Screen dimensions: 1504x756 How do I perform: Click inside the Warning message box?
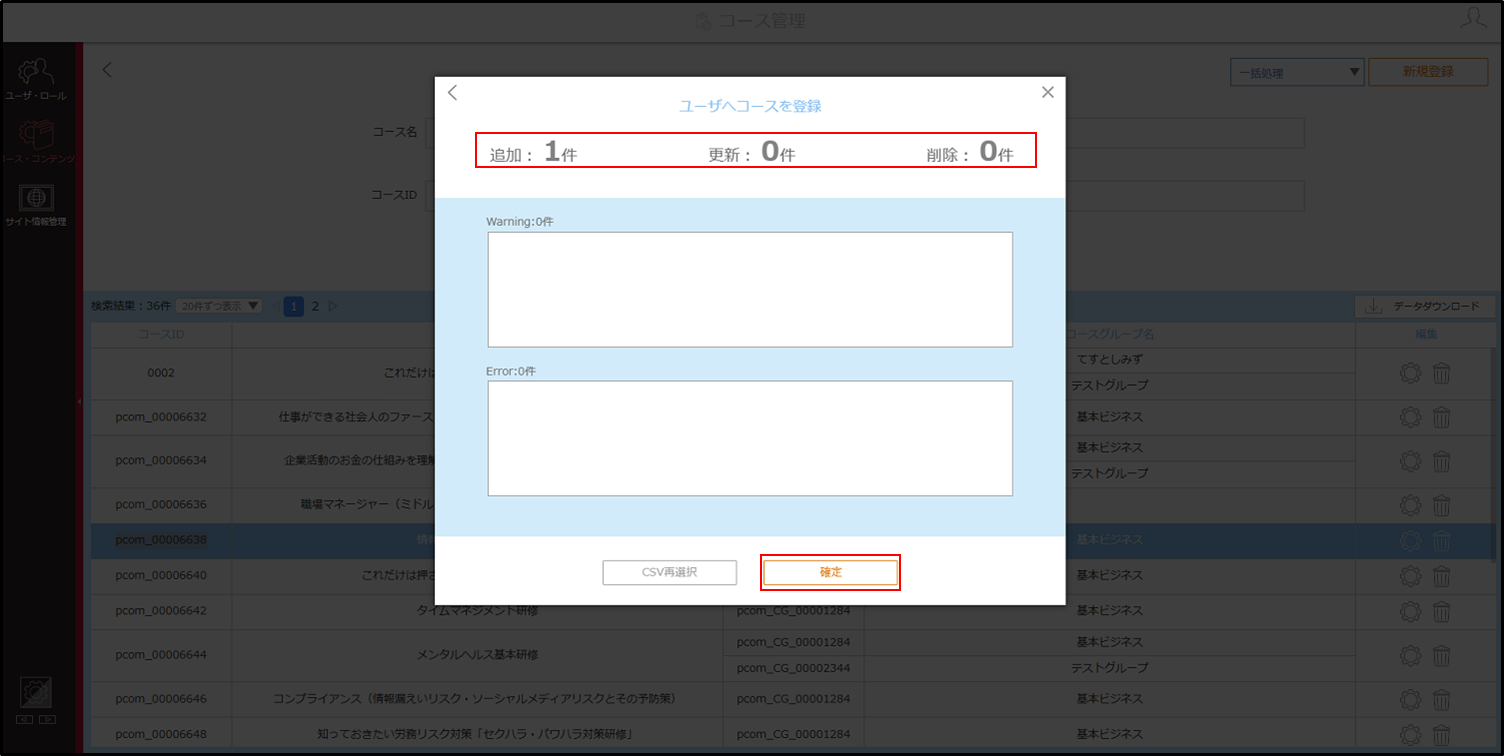(750, 289)
